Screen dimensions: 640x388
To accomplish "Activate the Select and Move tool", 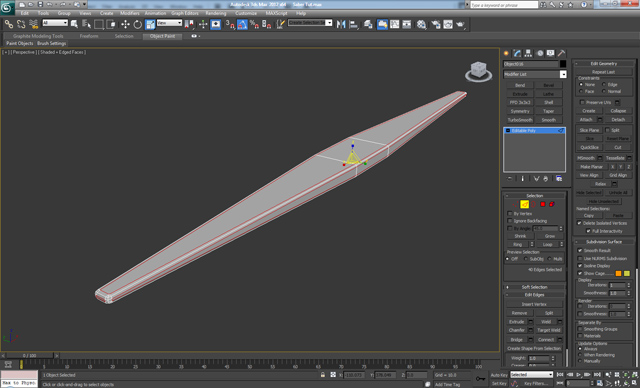I will pyautogui.click(x=125, y=24).
